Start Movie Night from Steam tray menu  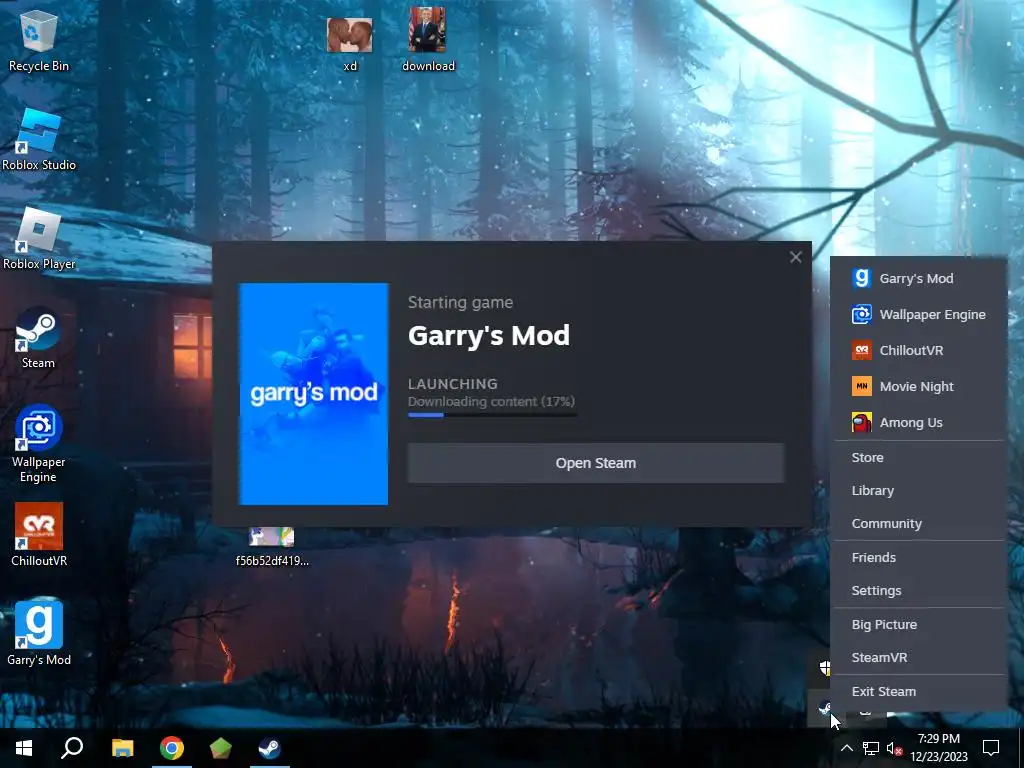(919, 386)
